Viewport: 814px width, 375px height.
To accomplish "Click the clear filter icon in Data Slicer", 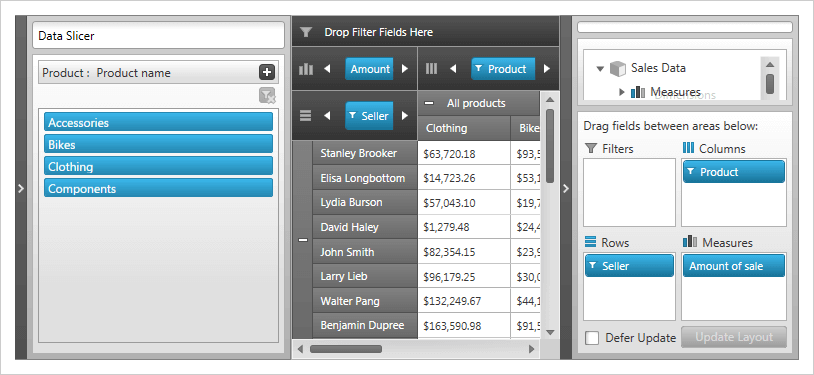I will pos(267,96).
